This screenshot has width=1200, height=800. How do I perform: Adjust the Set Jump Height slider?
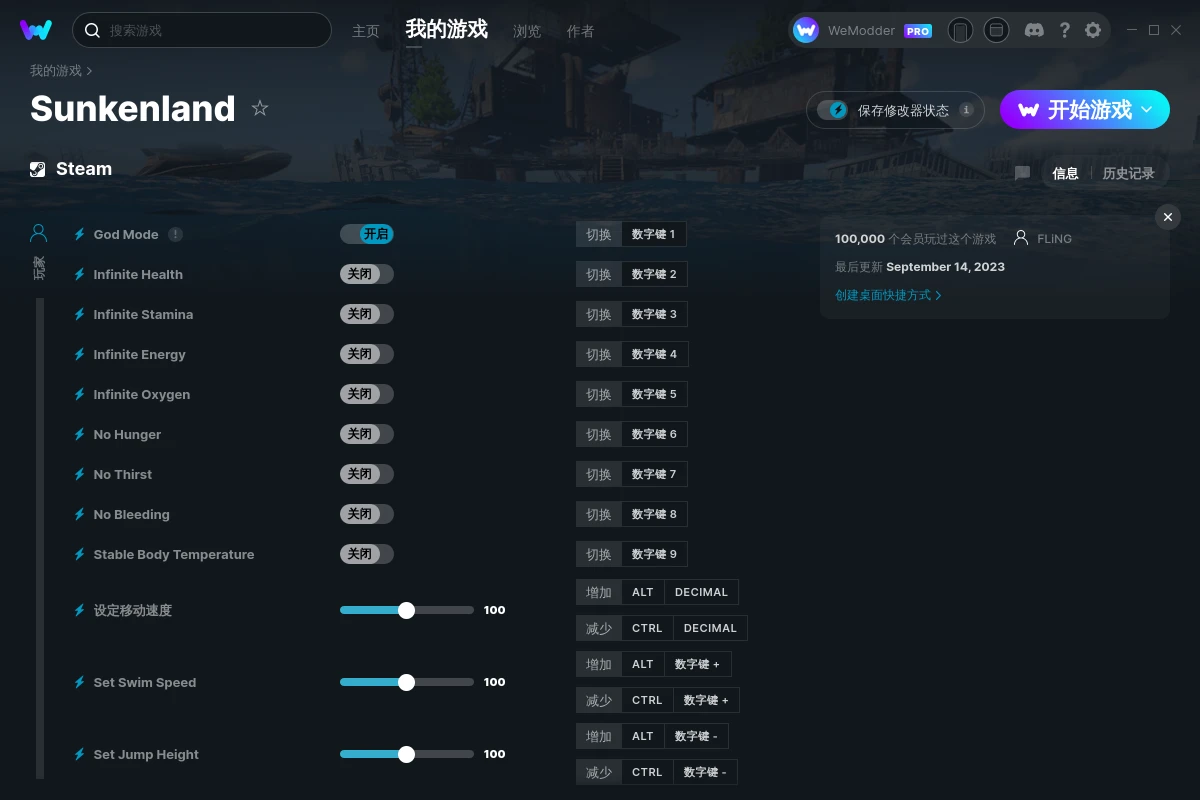click(x=407, y=754)
